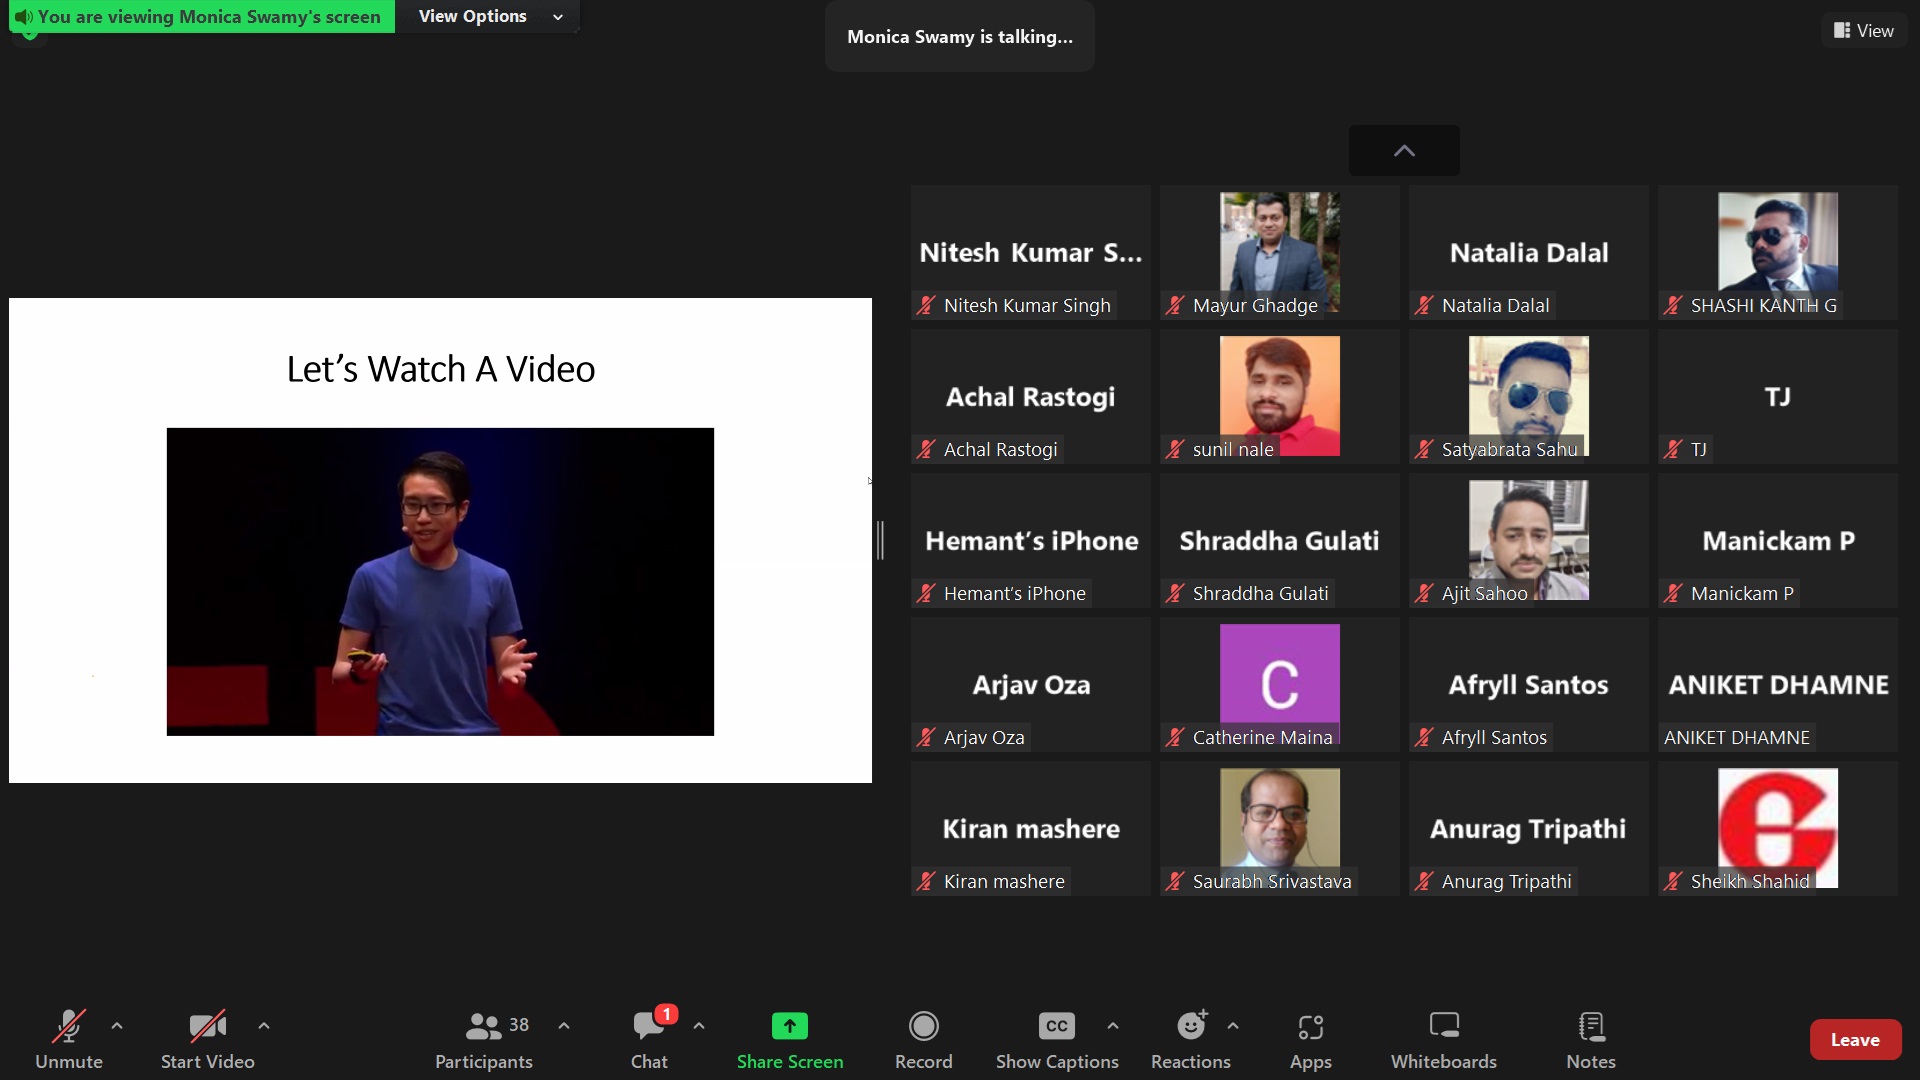Open the Notes panel
This screenshot has width=1920, height=1080.
pyautogui.click(x=1590, y=1040)
